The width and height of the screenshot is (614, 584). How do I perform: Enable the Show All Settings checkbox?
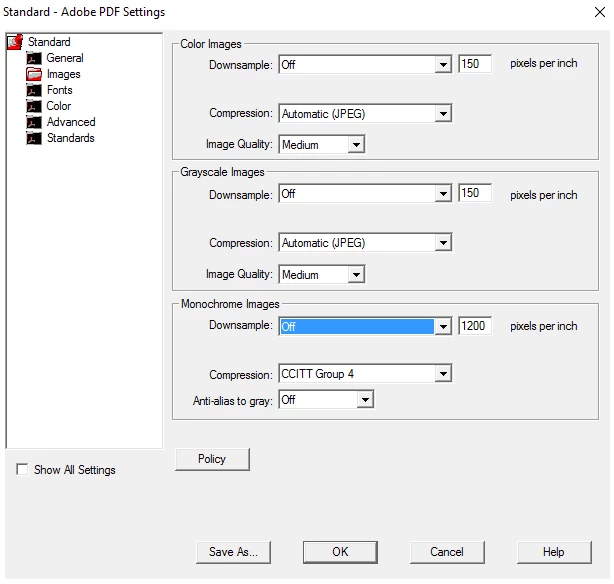point(22,469)
